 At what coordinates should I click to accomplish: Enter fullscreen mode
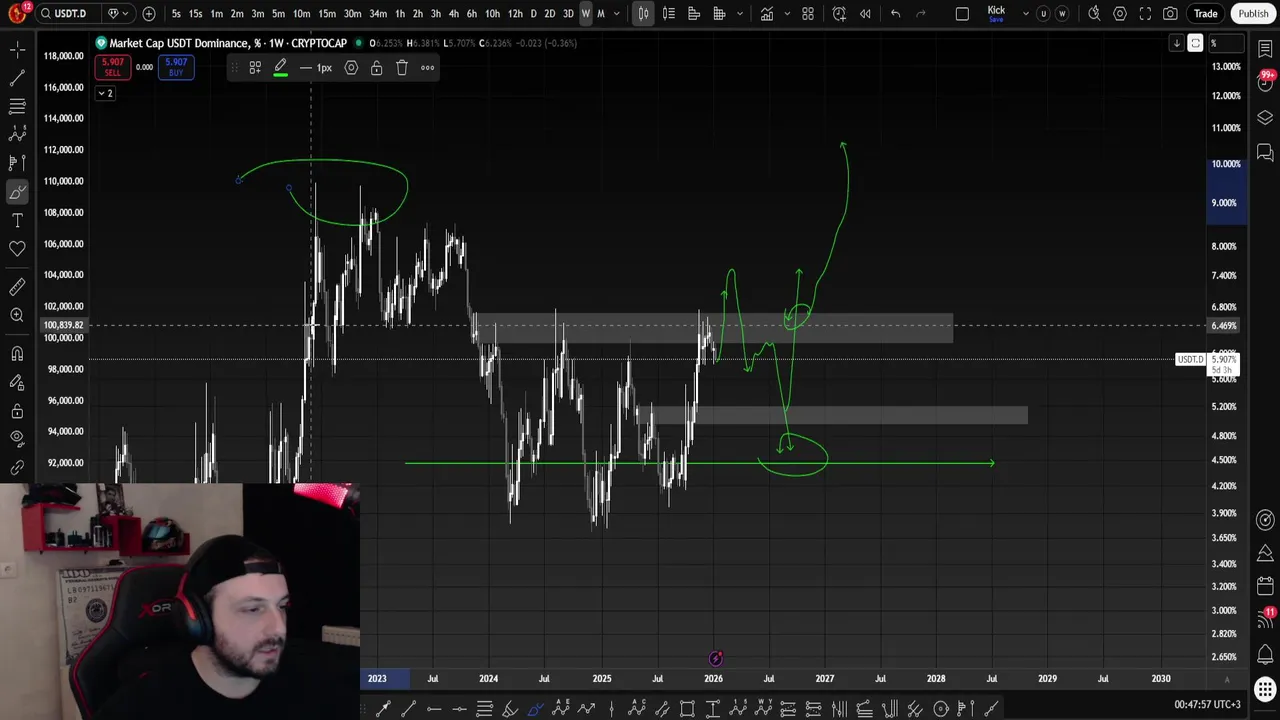click(x=1145, y=14)
